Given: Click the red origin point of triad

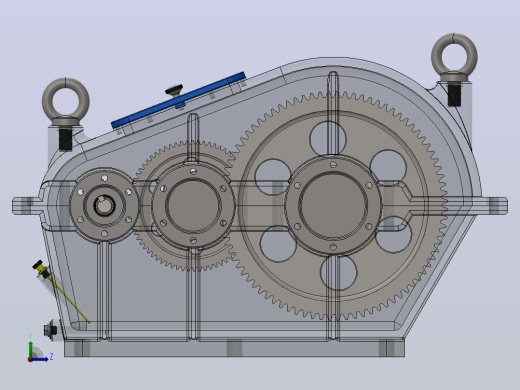Looking at the screenshot, I should click(30, 360).
